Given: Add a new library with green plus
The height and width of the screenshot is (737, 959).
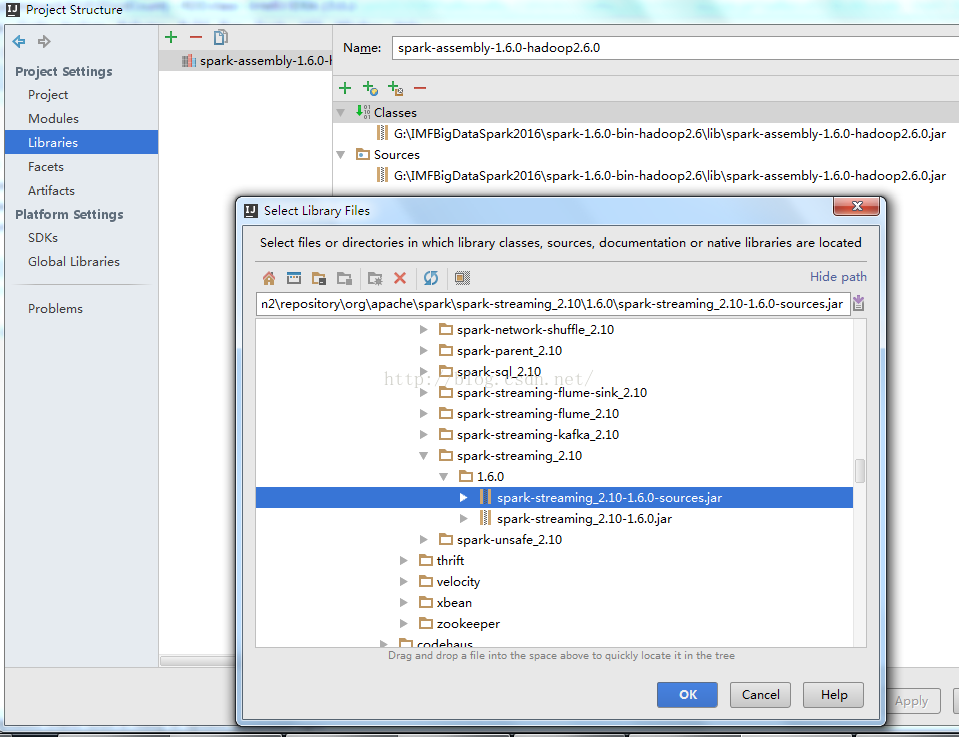Looking at the screenshot, I should [171, 37].
